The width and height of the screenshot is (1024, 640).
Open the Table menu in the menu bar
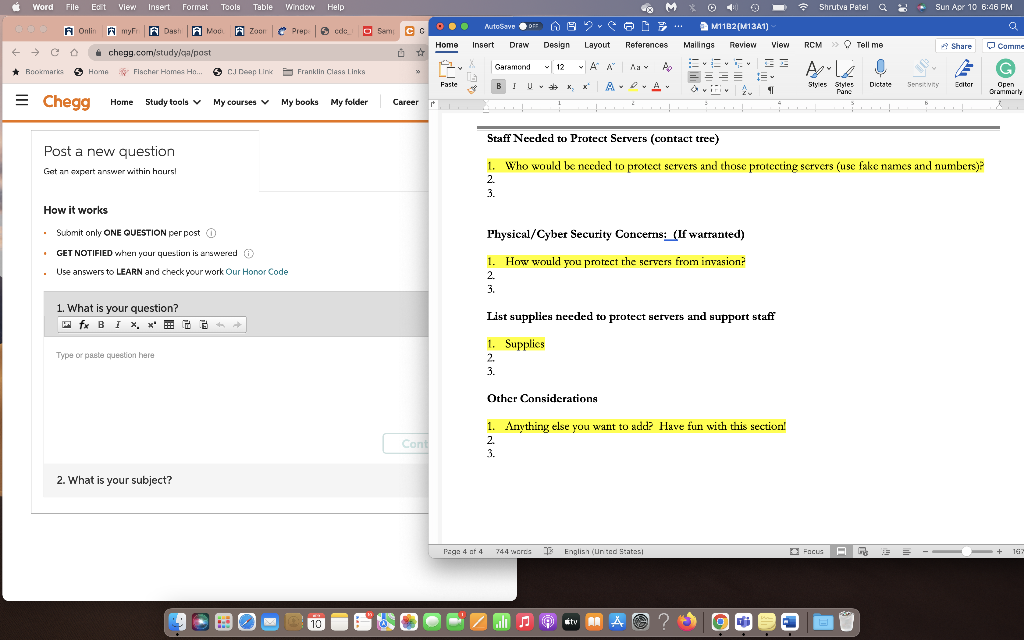point(262,7)
